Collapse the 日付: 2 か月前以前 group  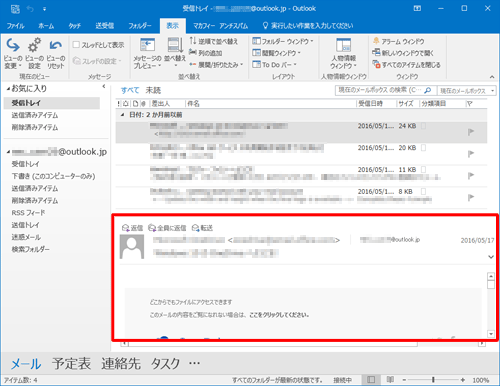point(122,115)
